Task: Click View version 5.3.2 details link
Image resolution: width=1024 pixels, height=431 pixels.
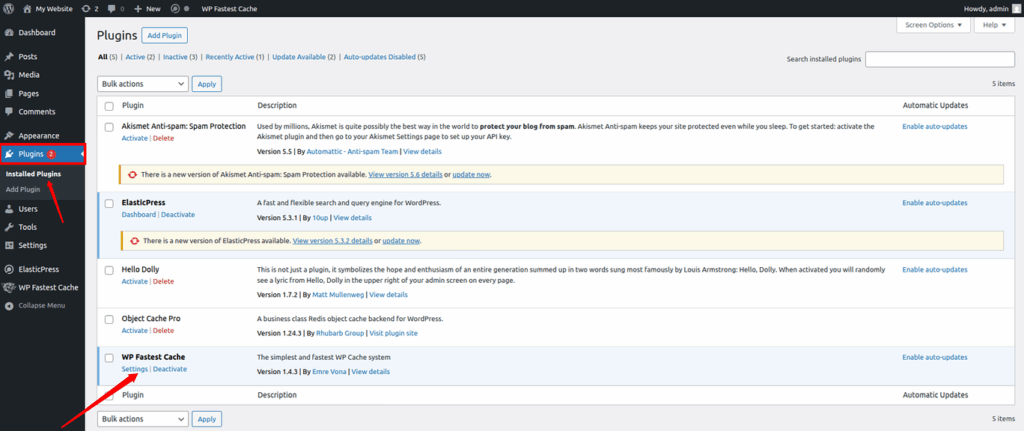Action: click(x=332, y=241)
